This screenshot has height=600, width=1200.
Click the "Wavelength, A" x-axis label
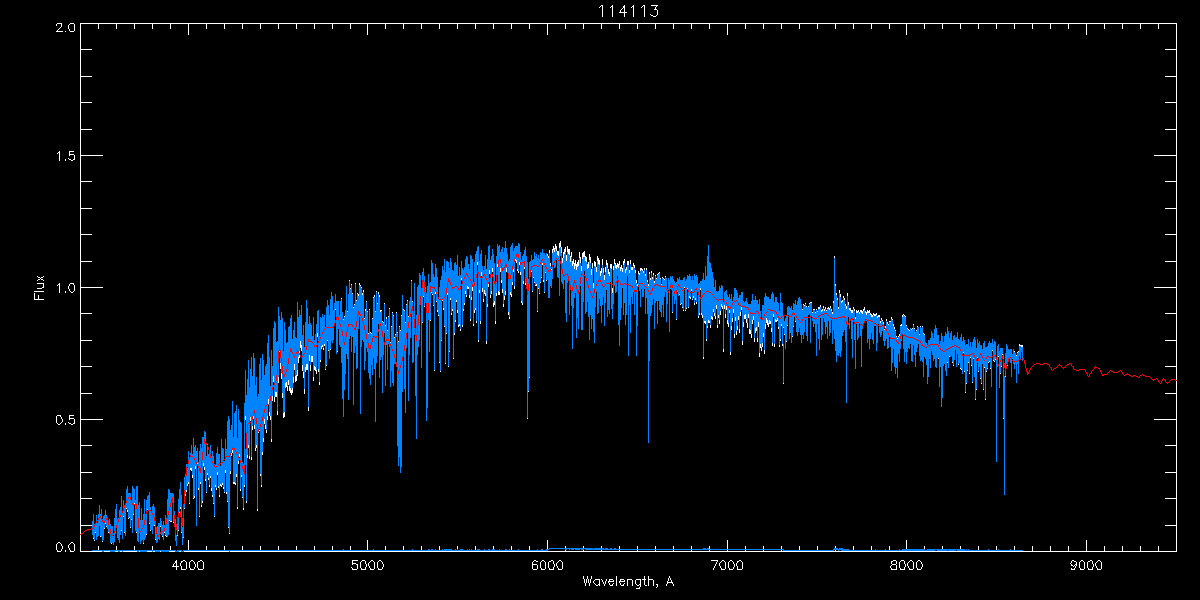click(627, 582)
